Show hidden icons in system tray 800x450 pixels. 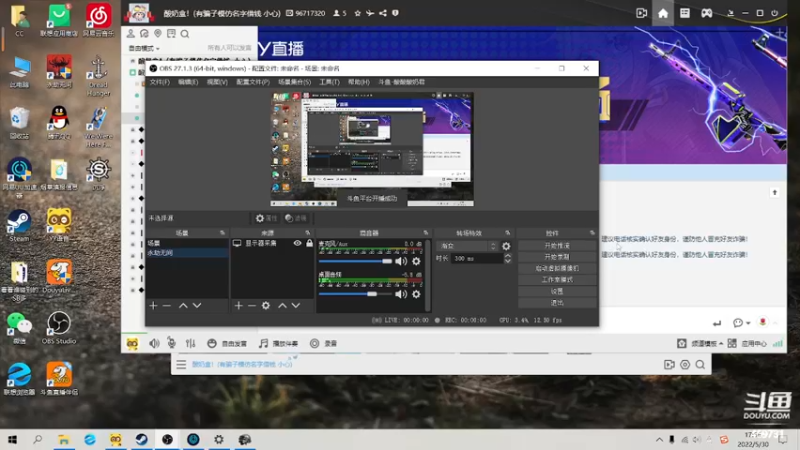pos(659,439)
